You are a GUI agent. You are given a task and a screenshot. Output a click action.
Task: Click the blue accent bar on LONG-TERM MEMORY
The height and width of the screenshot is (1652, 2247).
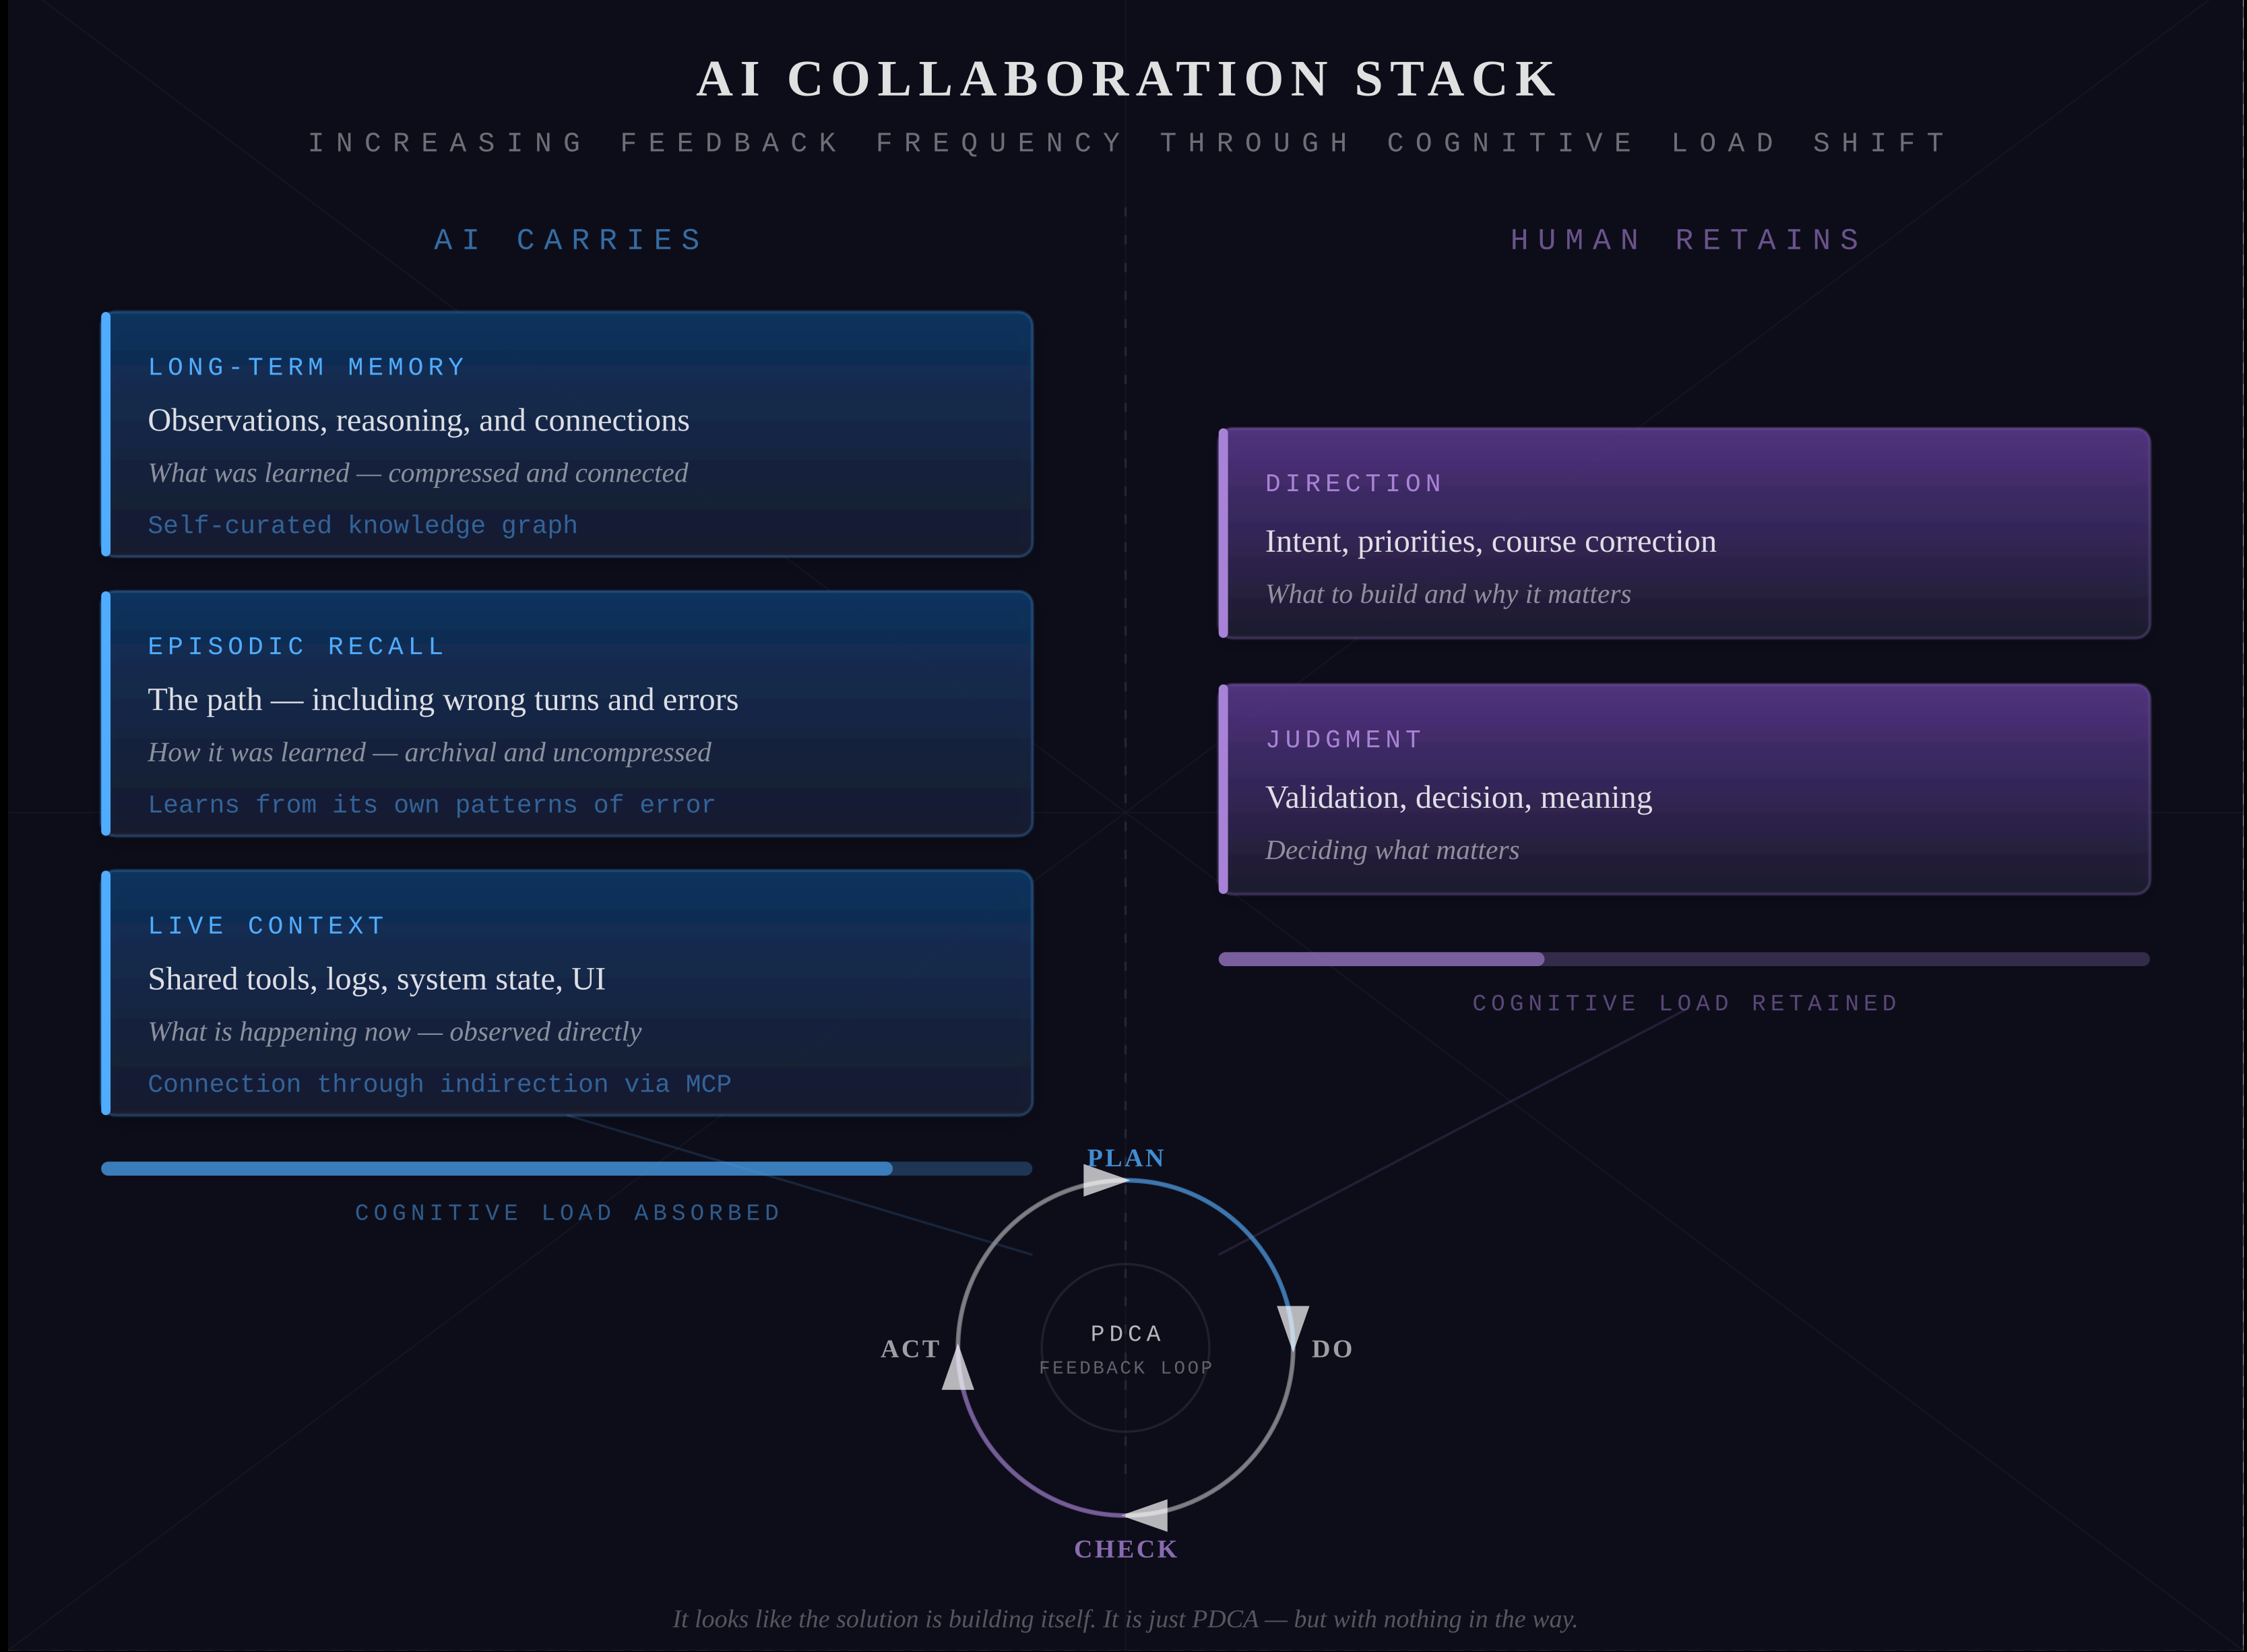coord(106,432)
